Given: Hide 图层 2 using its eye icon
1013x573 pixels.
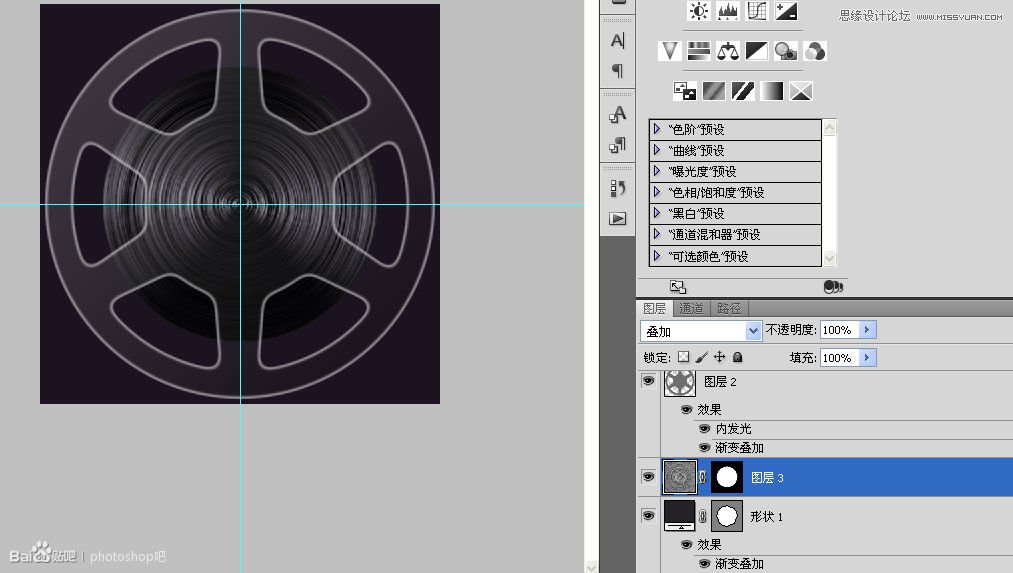Looking at the screenshot, I should click(x=648, y=381).
